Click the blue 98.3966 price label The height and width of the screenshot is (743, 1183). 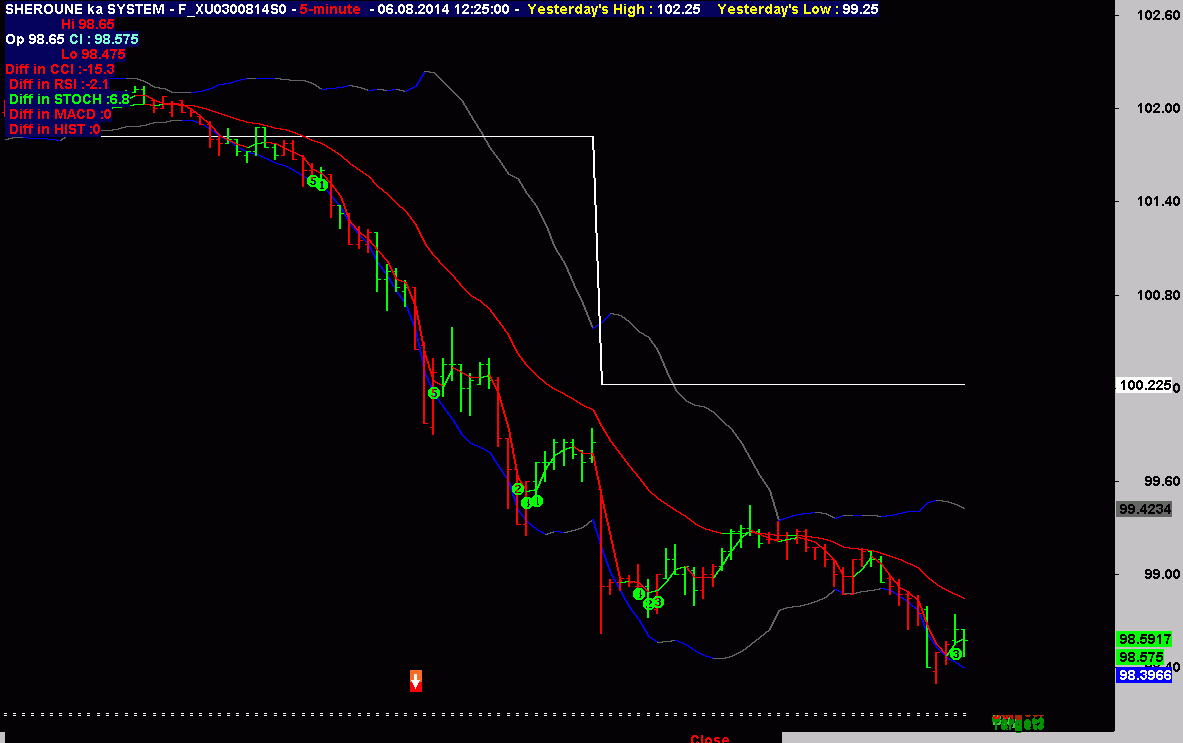pyautogui.click(x=1145, y=675)
